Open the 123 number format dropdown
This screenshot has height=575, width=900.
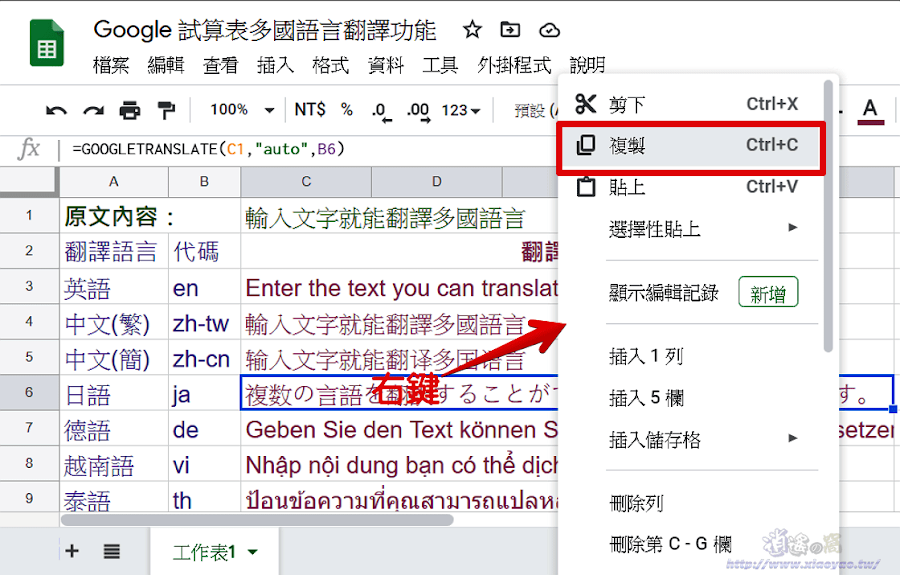pyautogui.click(x=461, y=110)
